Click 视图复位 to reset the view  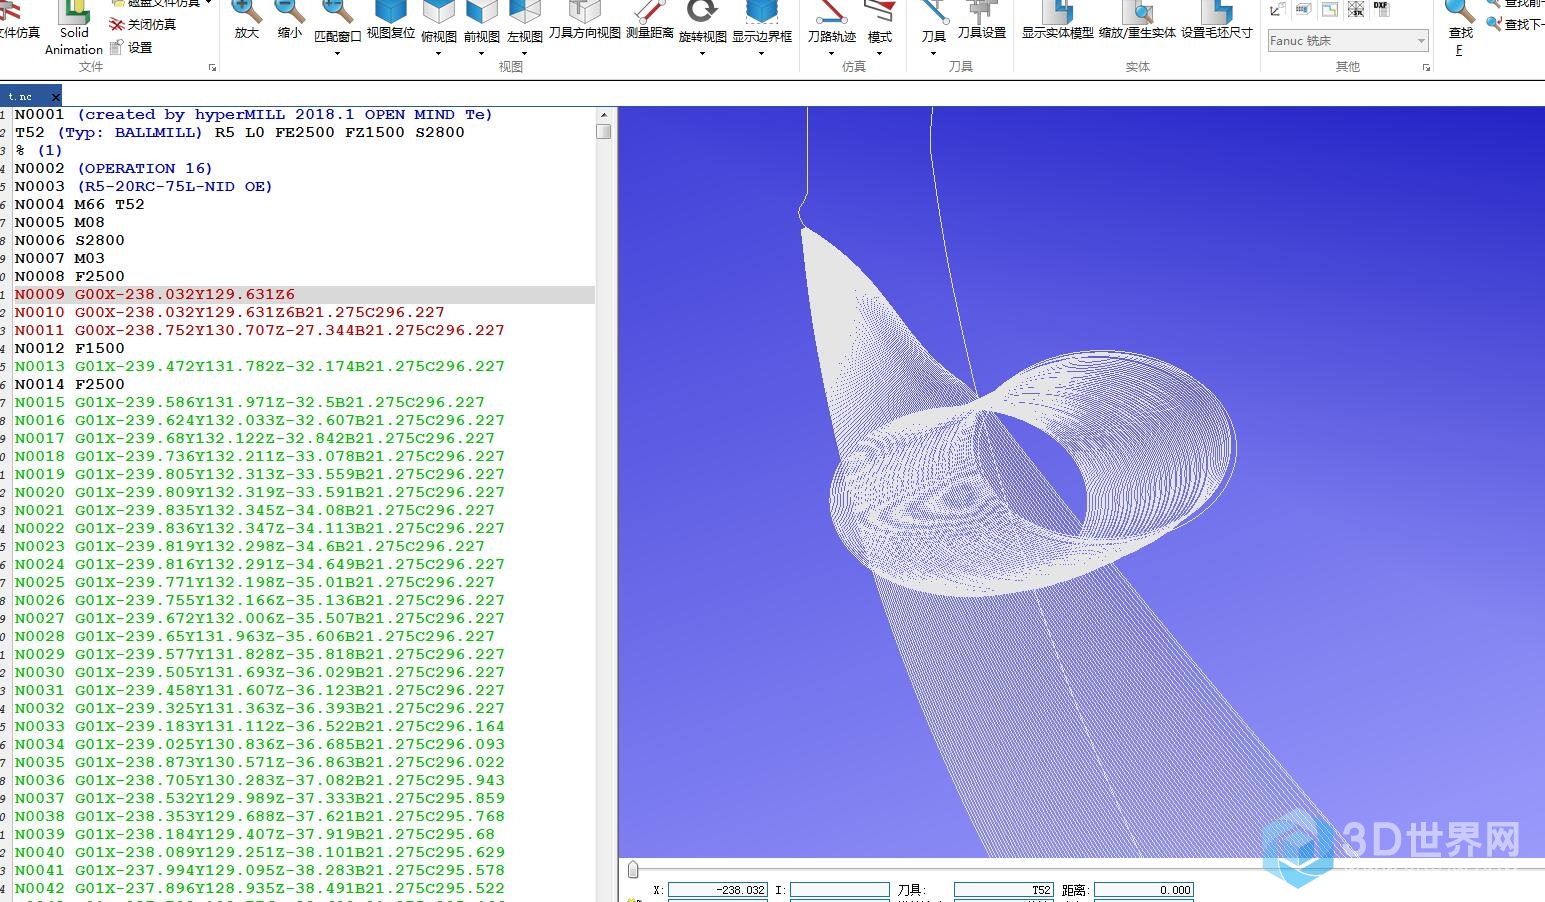pos(391,20)
